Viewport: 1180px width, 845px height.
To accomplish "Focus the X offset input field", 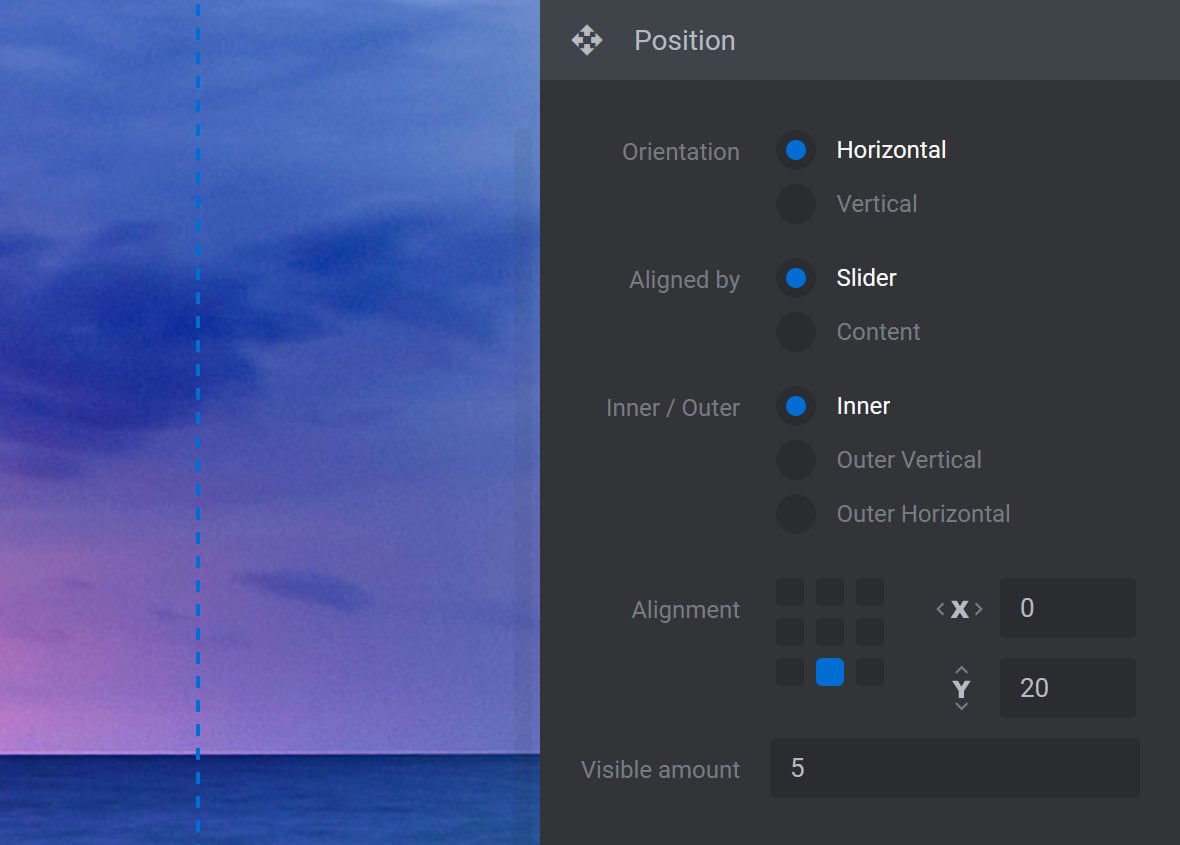I will click(1067, 608).
